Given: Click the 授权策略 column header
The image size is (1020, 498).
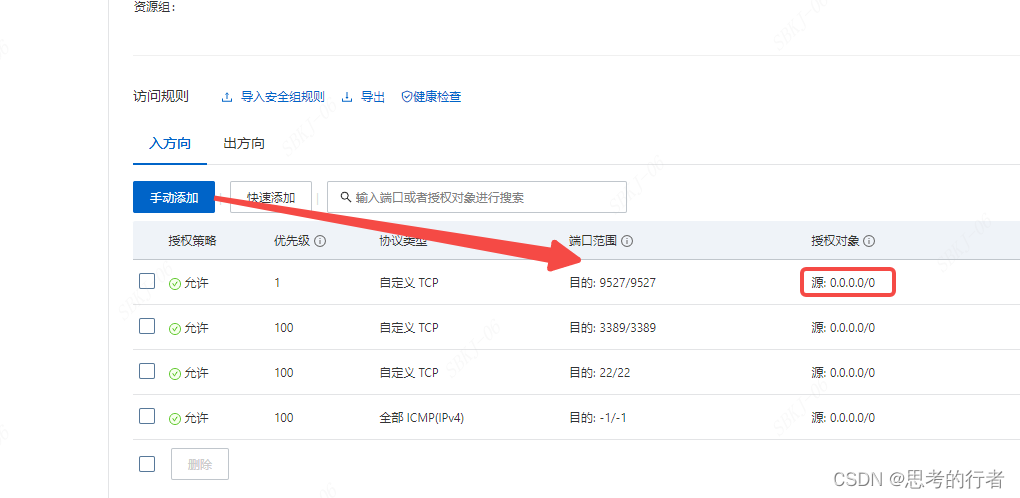Looking at the screenshot, I should click(x=192, y=241).
